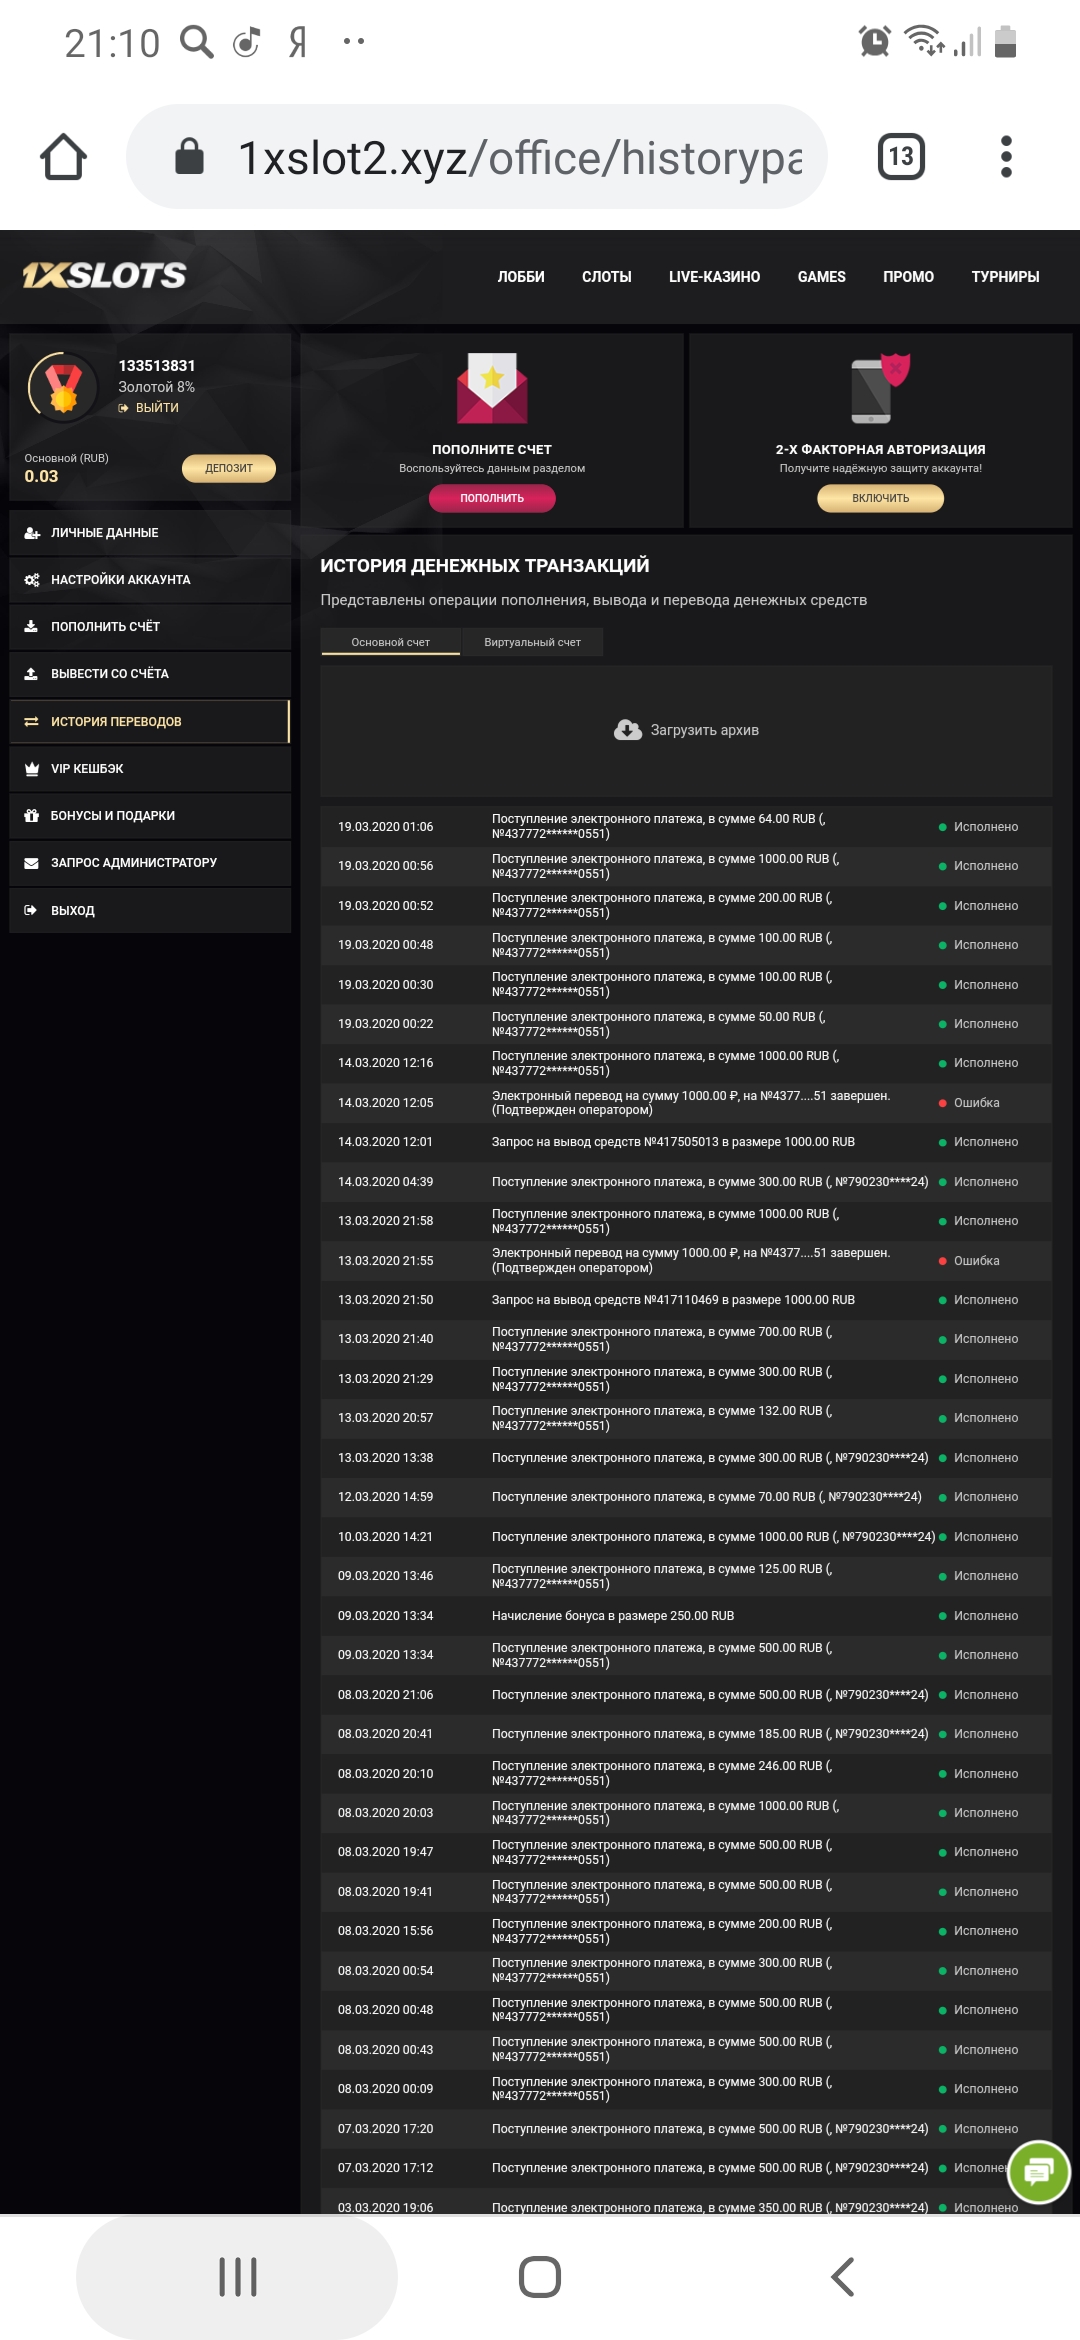The height and width of the screenshot is (2340, 1080).
Task: Click the red ПОПОЛНИТЬ button
Action: [492, 498]
